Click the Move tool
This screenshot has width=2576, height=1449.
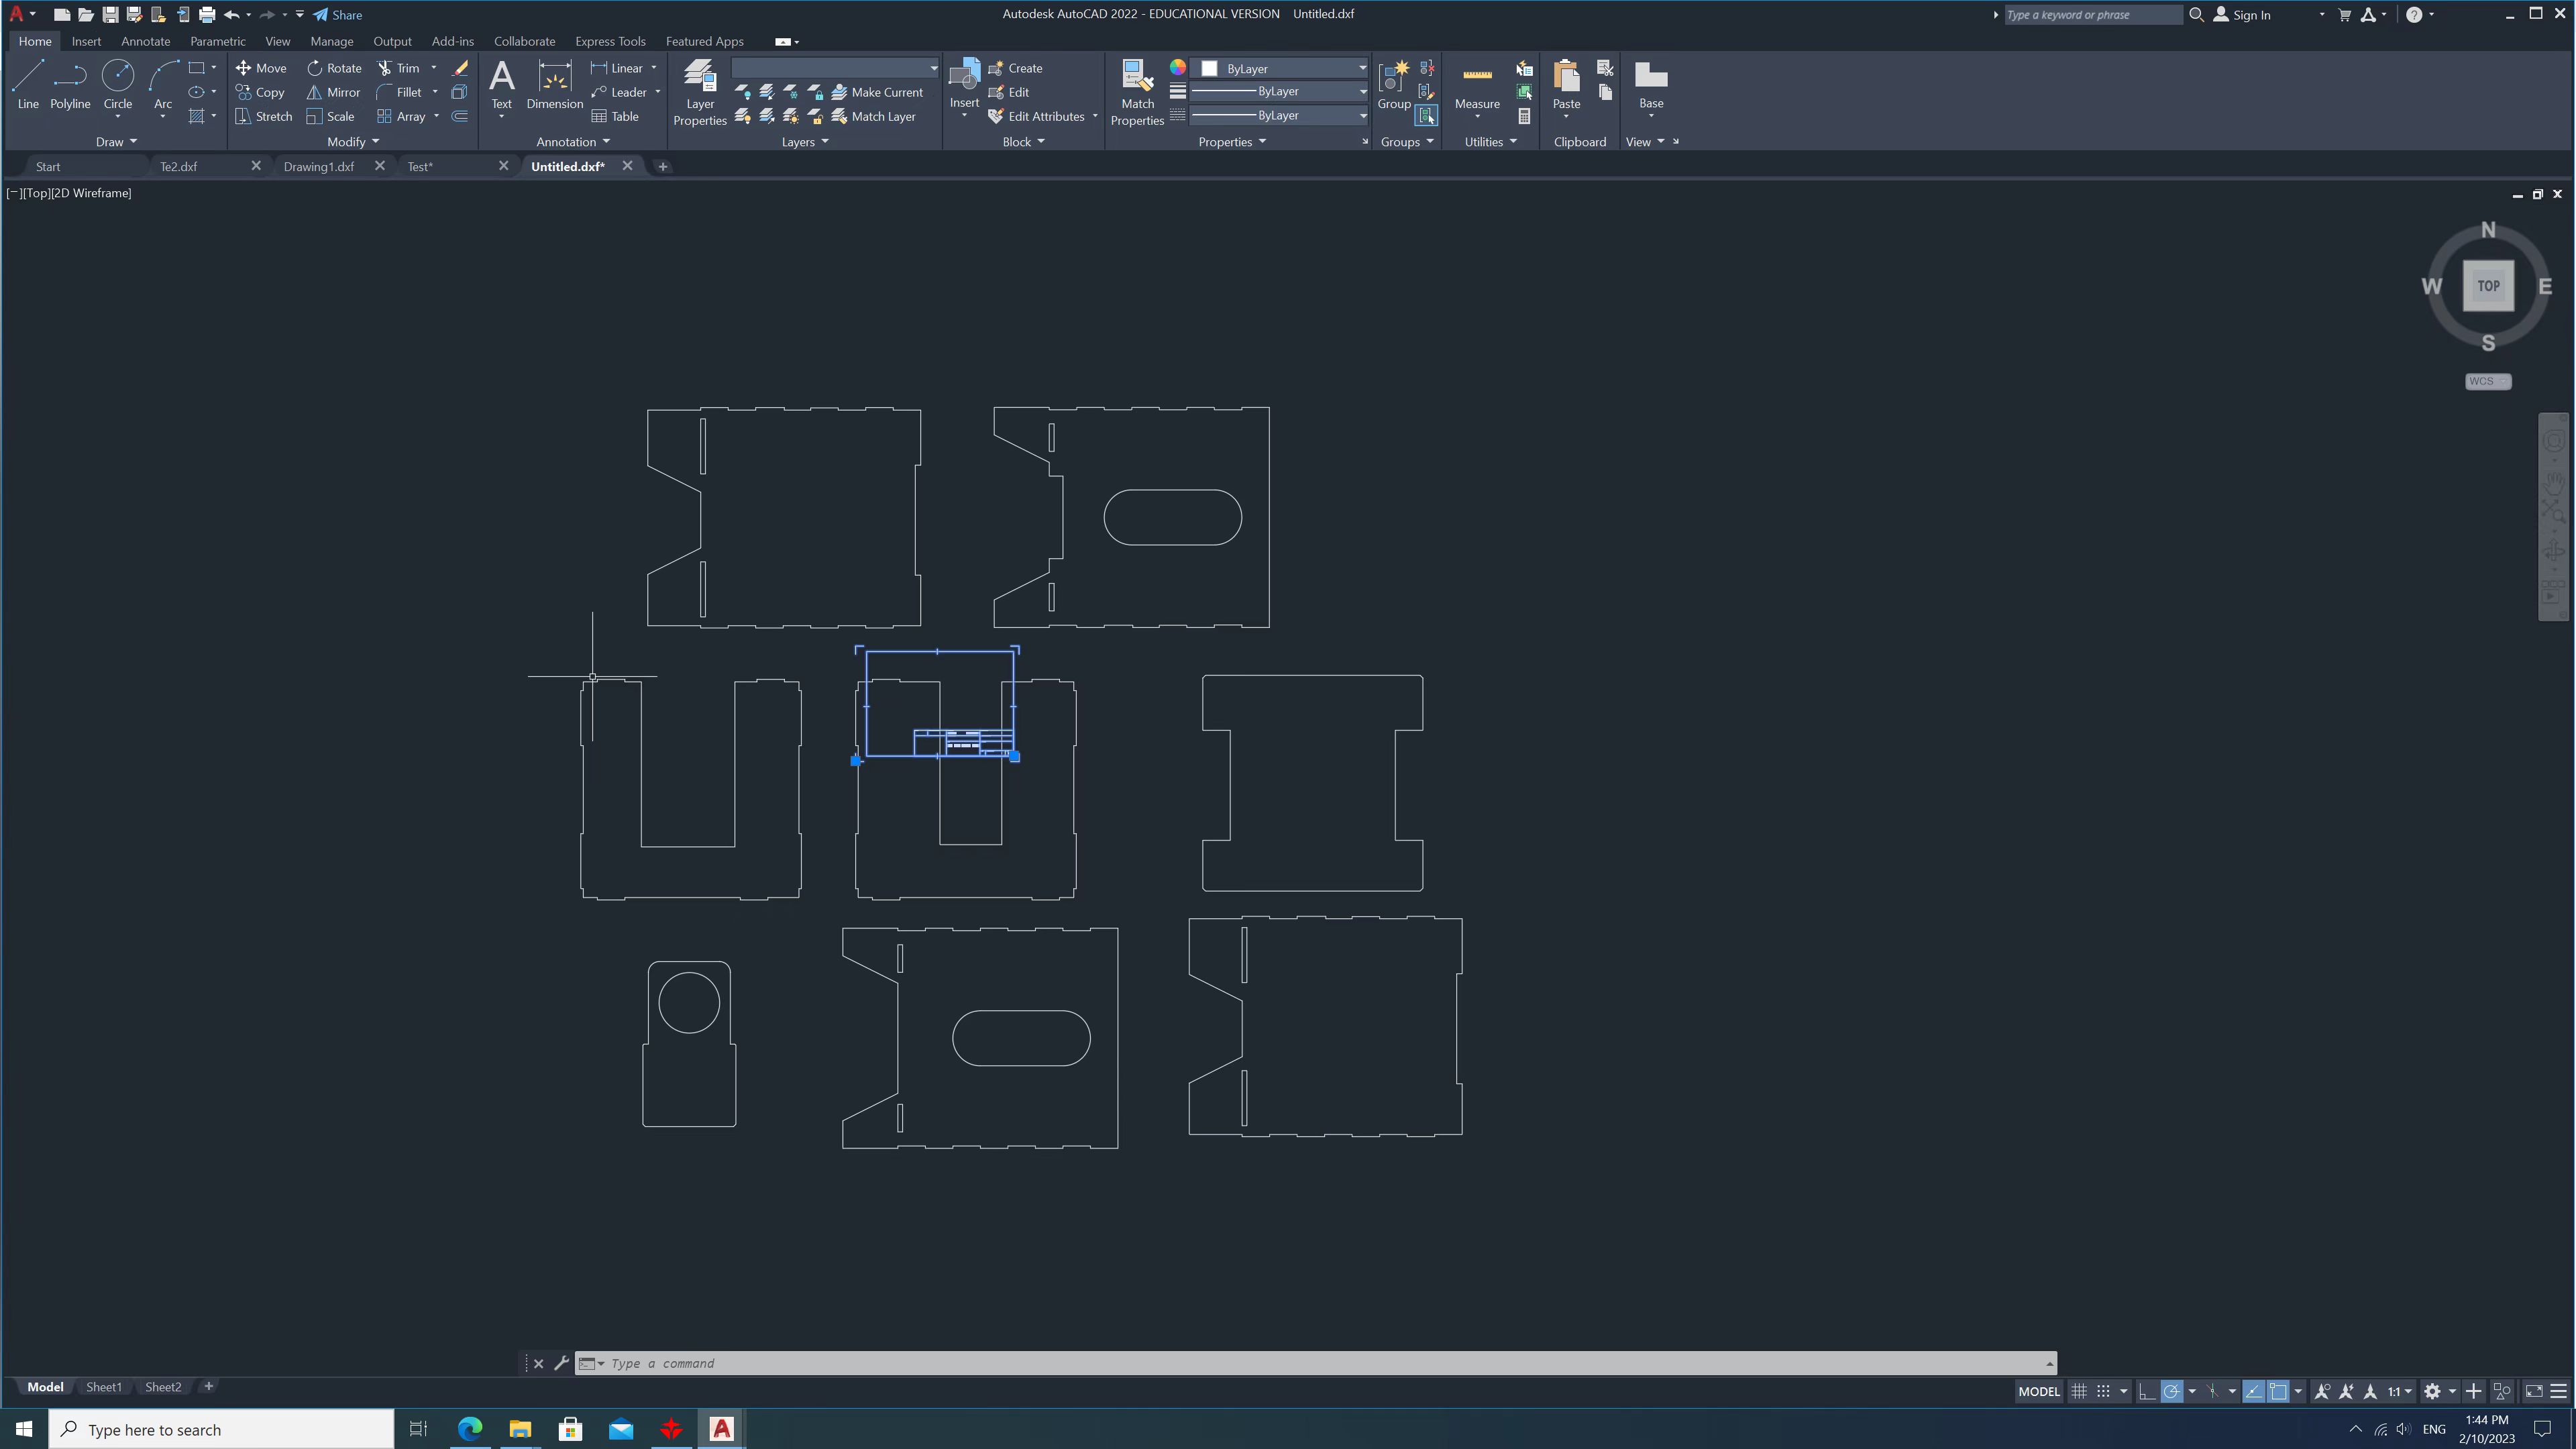tap(261, 68)
